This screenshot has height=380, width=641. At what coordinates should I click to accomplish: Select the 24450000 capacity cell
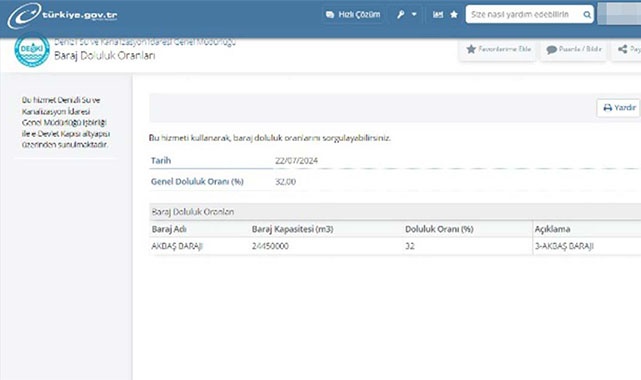(270, 246)
